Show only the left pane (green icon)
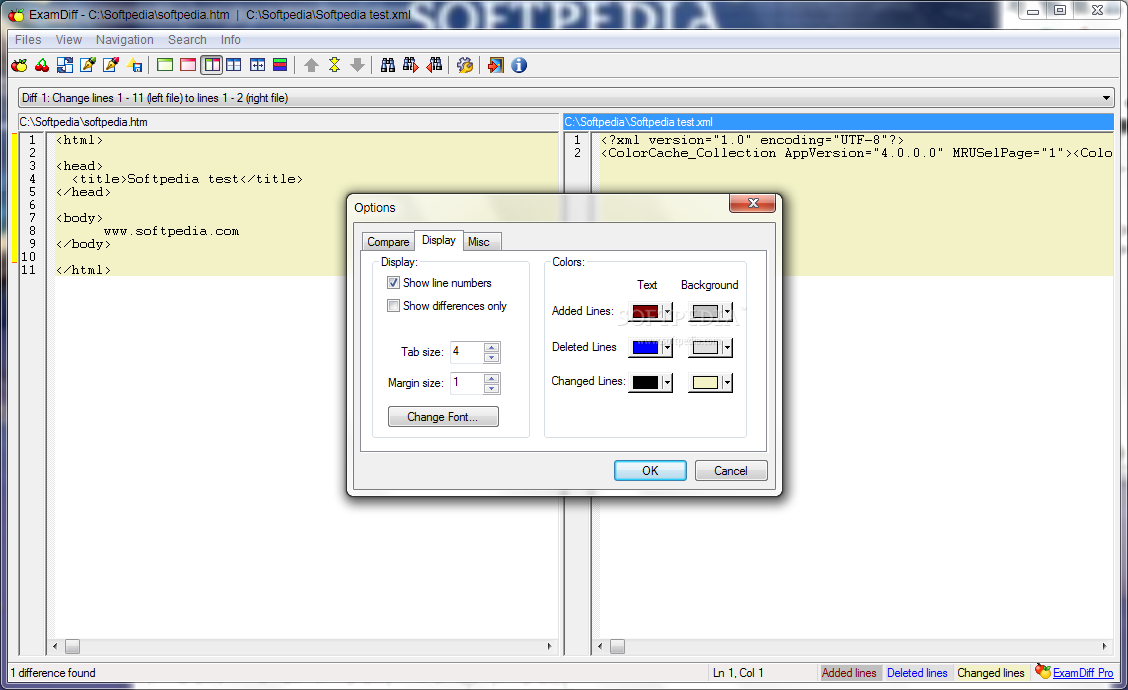 (x=165, y=65)
